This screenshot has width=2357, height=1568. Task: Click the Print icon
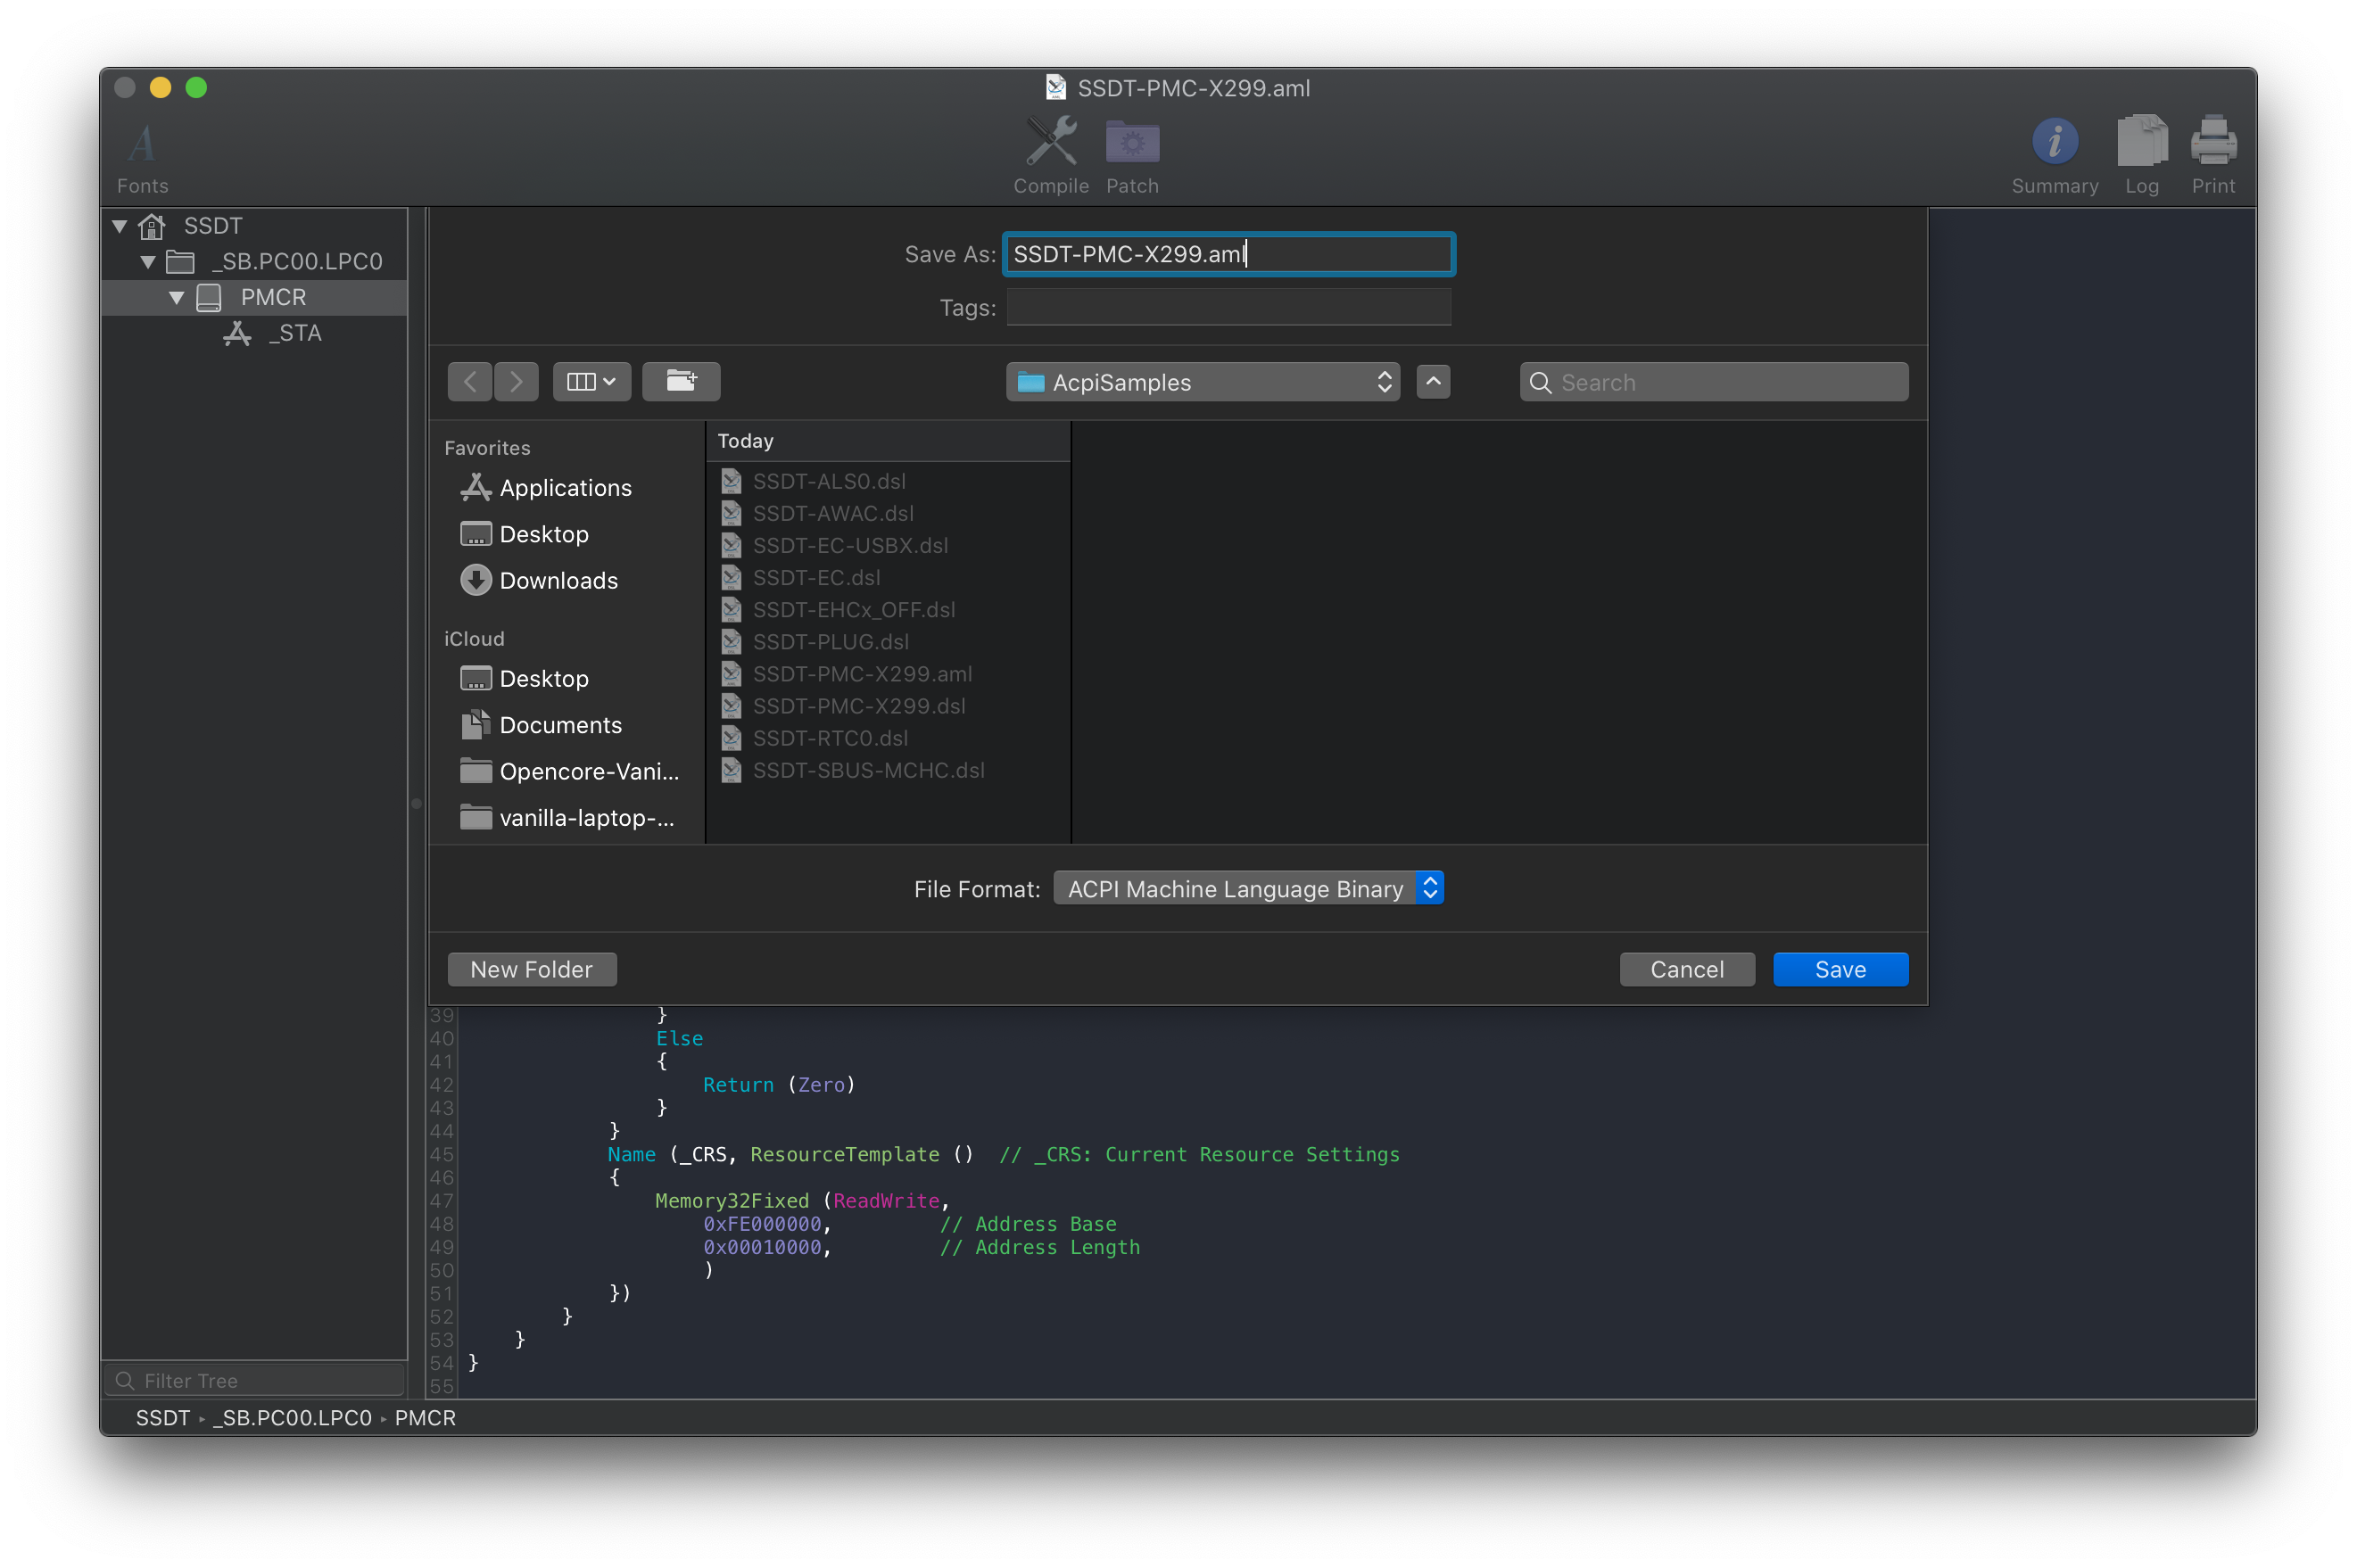2213,143
